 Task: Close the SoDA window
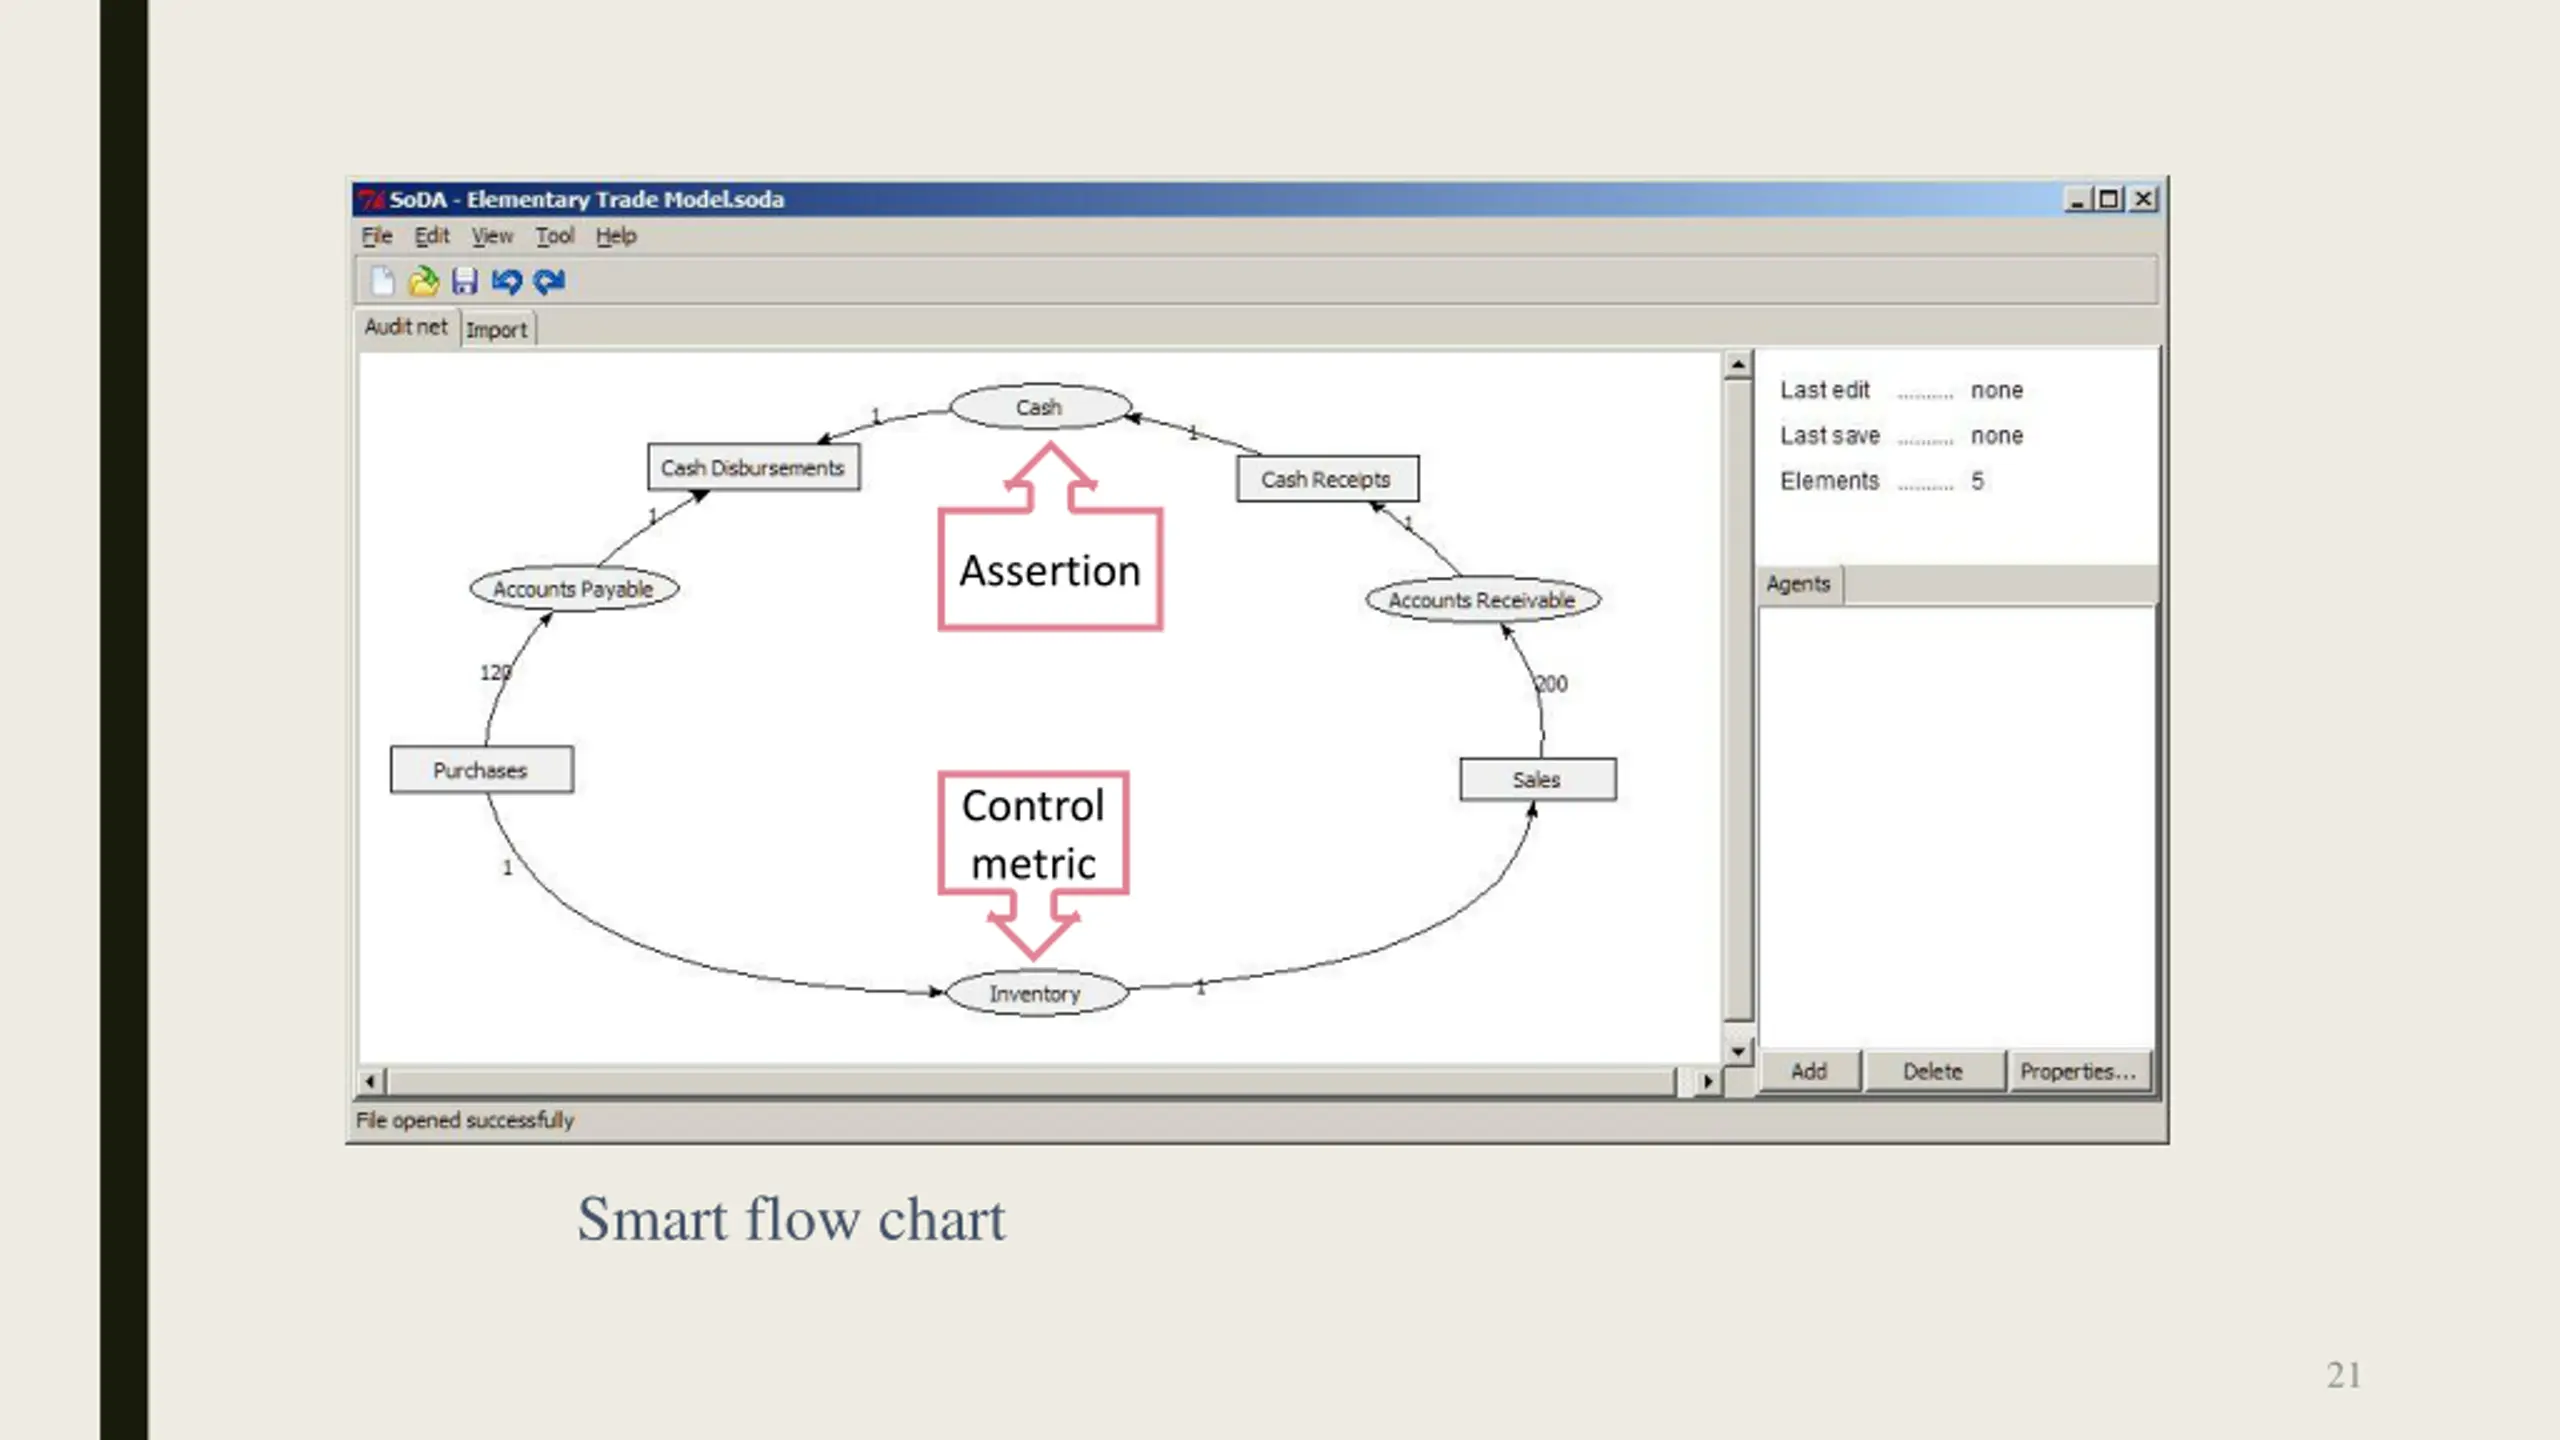point(2143,199)
